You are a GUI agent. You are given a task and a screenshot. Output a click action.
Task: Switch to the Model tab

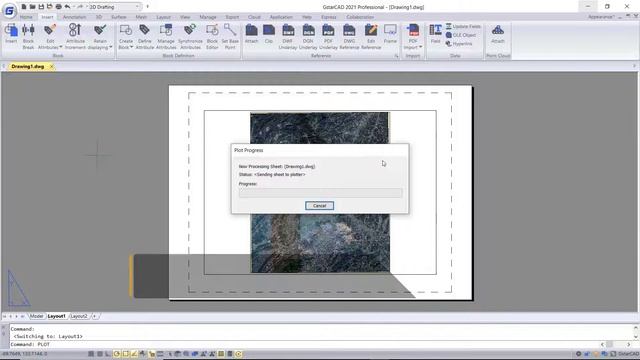(36, 316)
